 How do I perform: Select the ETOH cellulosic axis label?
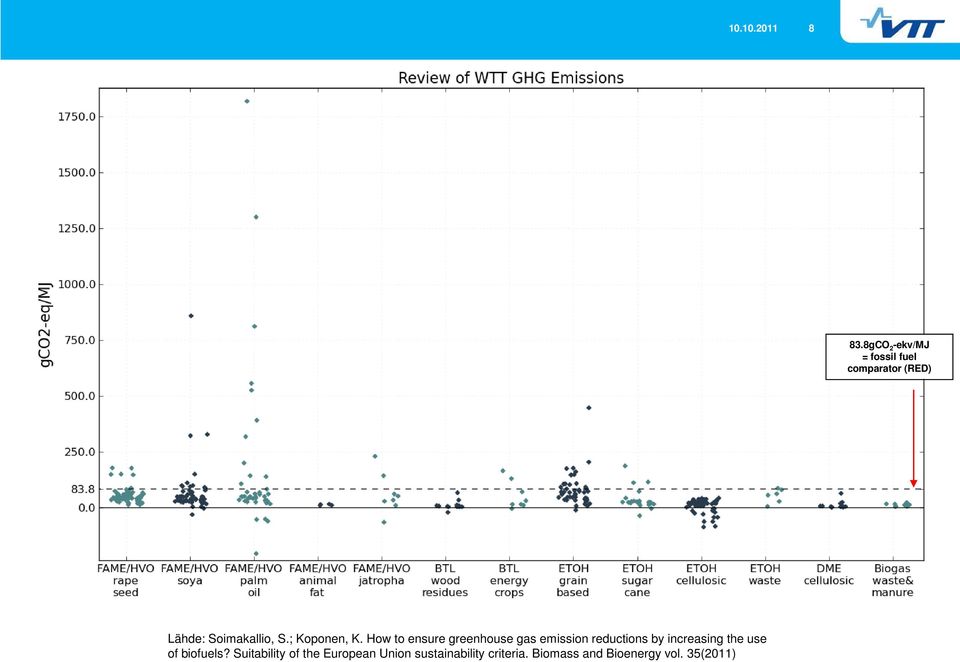[x=701, y=574]
